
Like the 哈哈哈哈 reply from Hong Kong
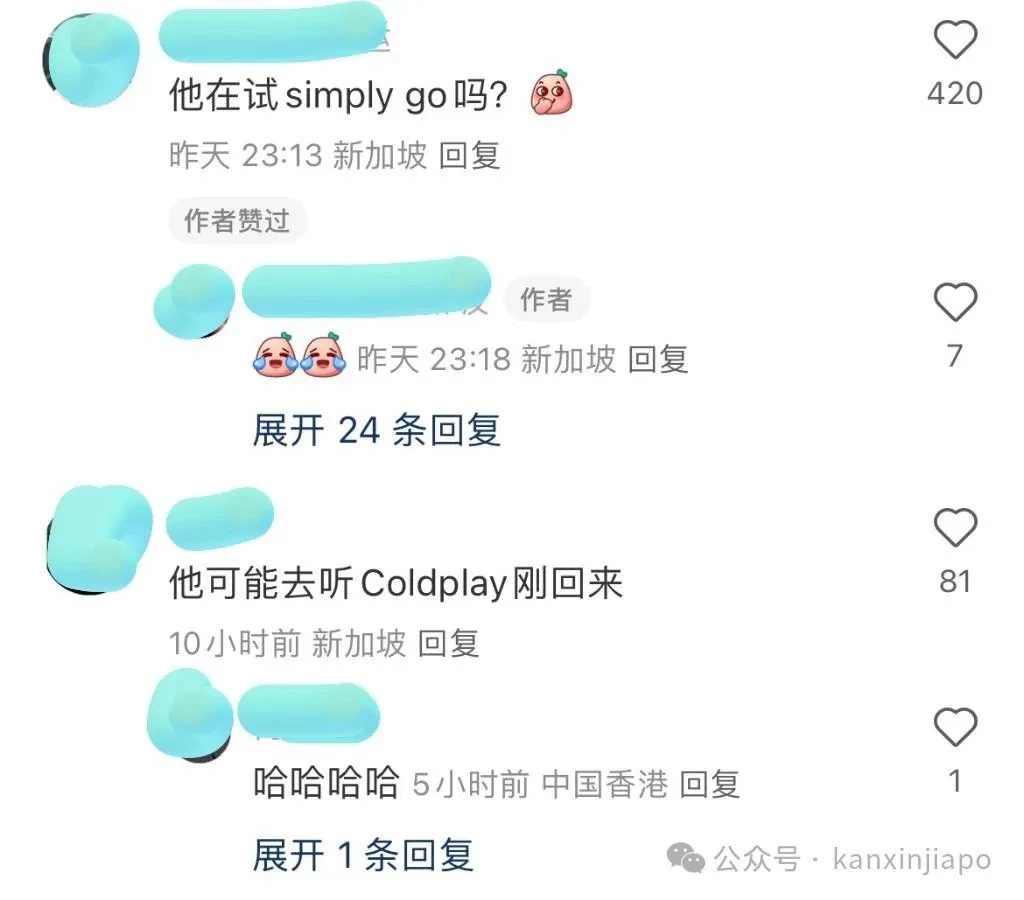click(x=955, y=727)
